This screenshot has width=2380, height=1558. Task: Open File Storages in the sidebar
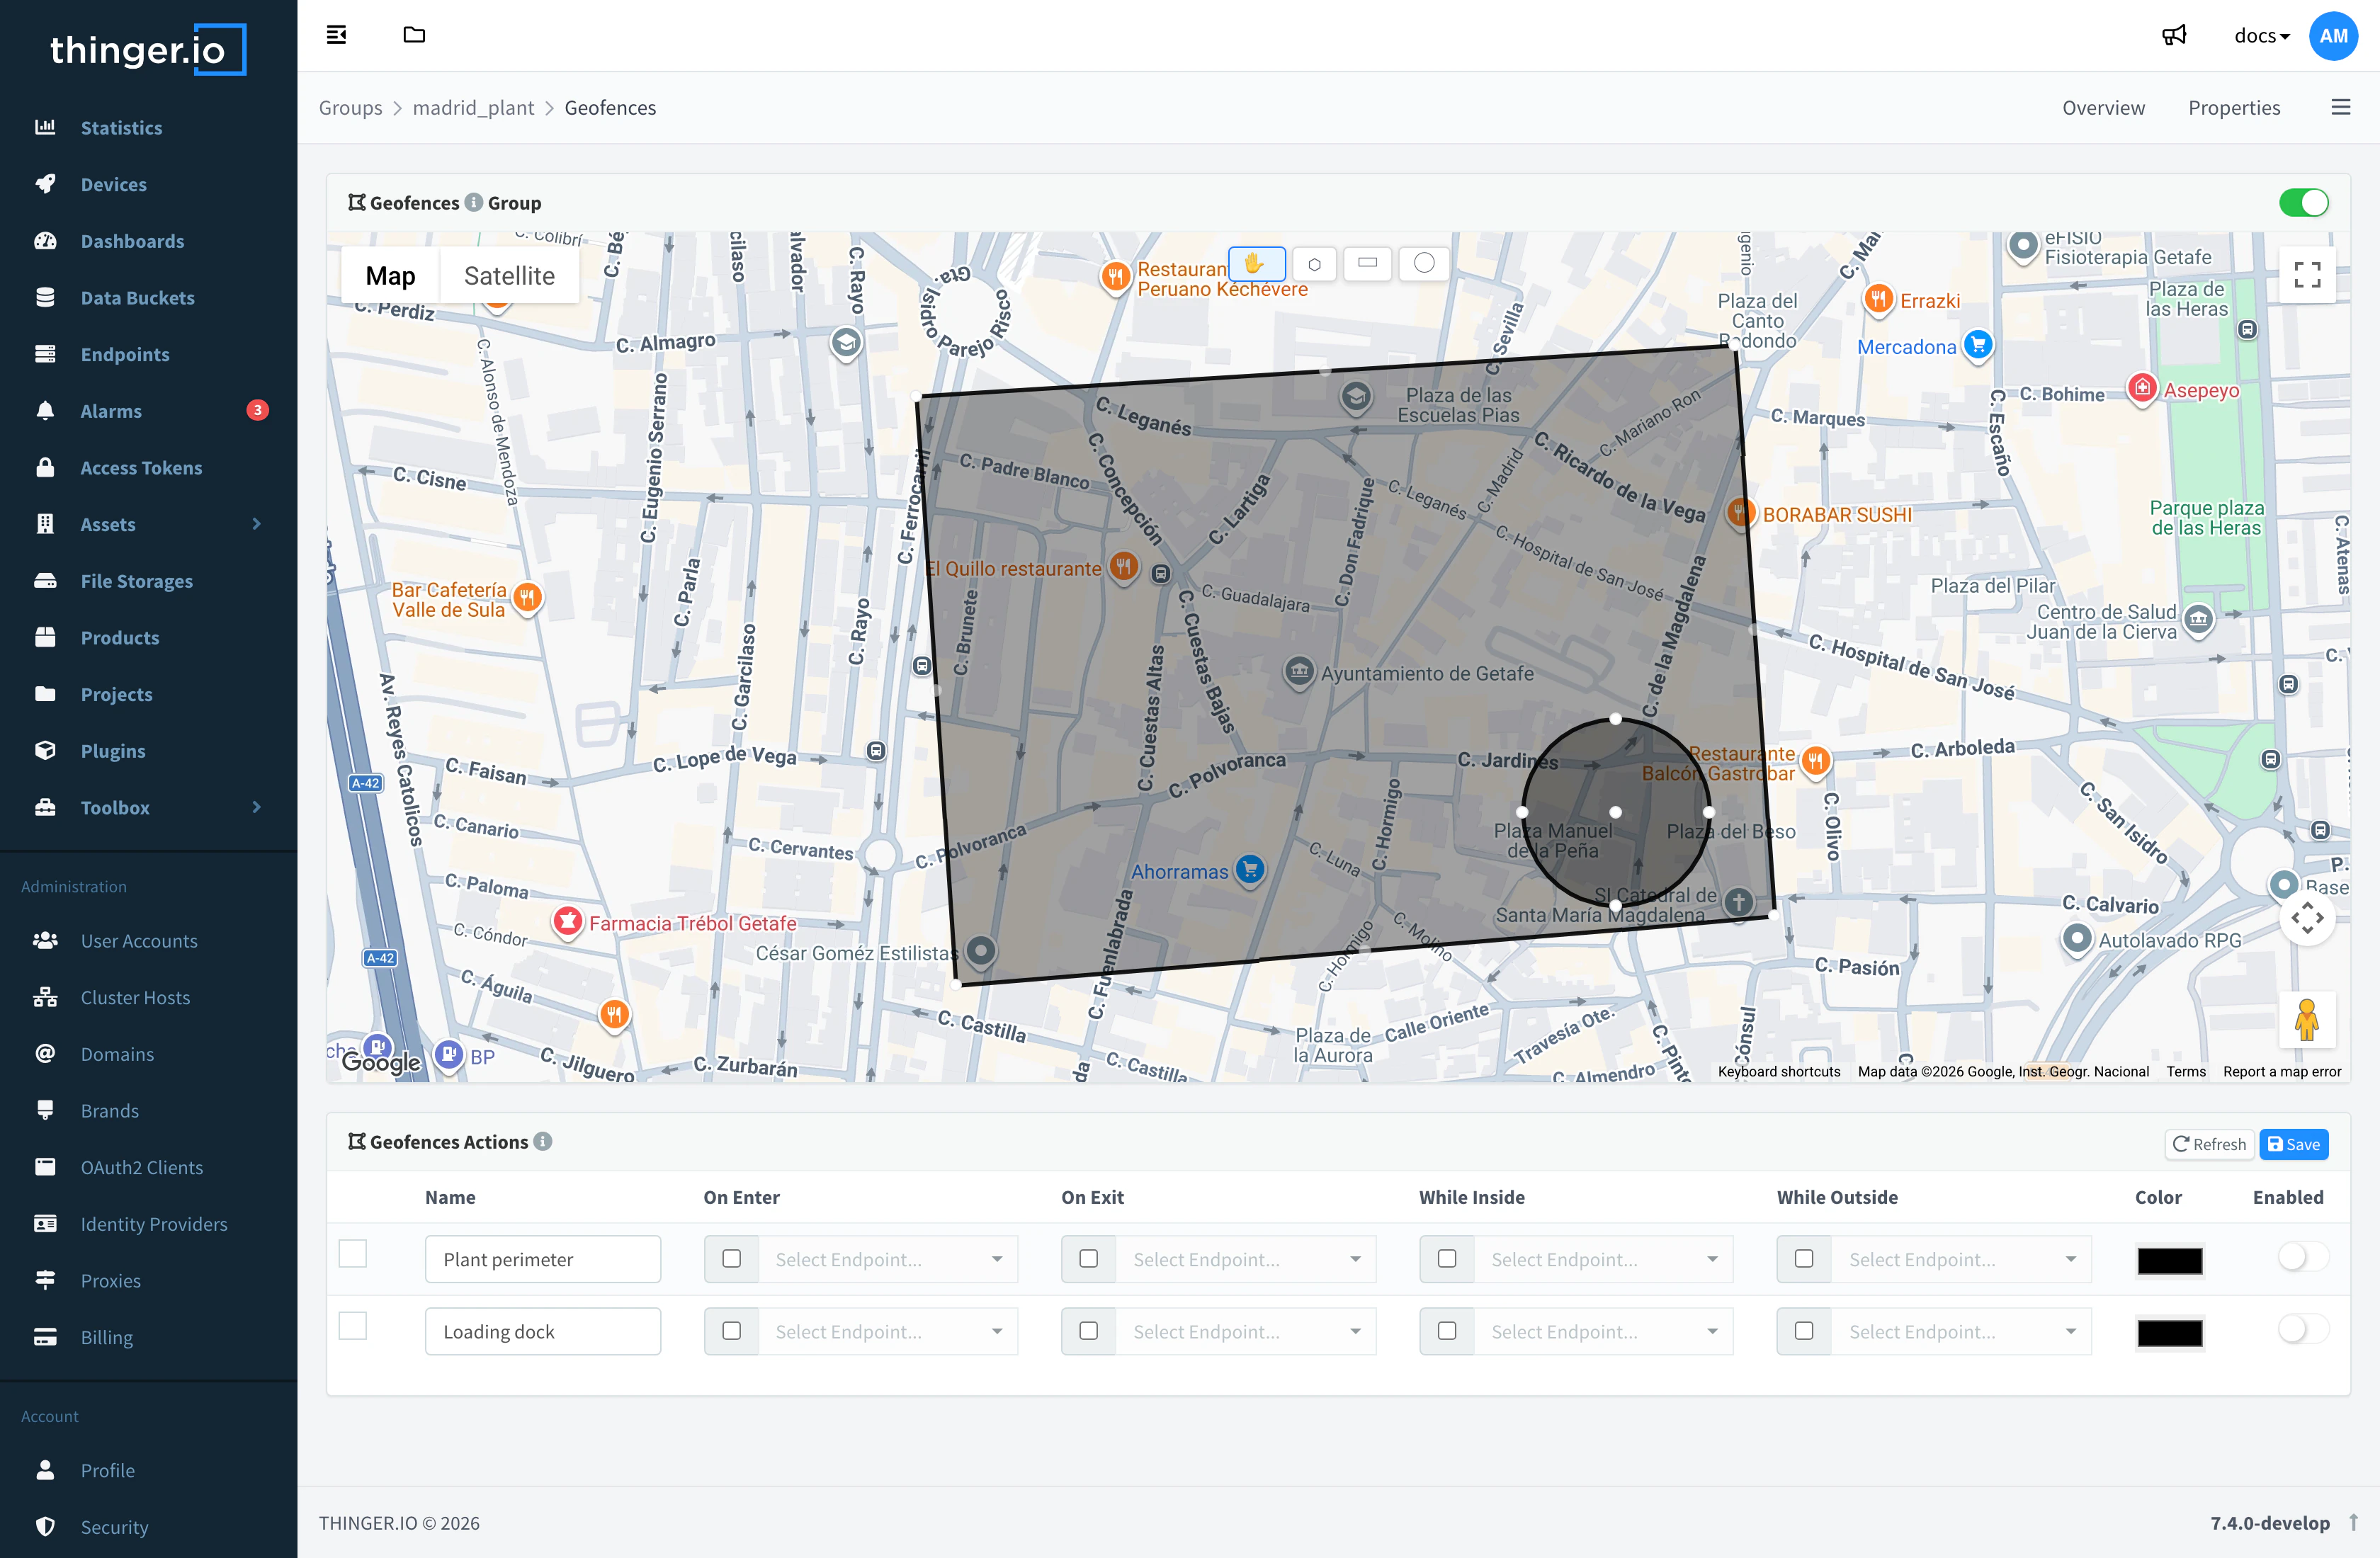tap(136, 581)
